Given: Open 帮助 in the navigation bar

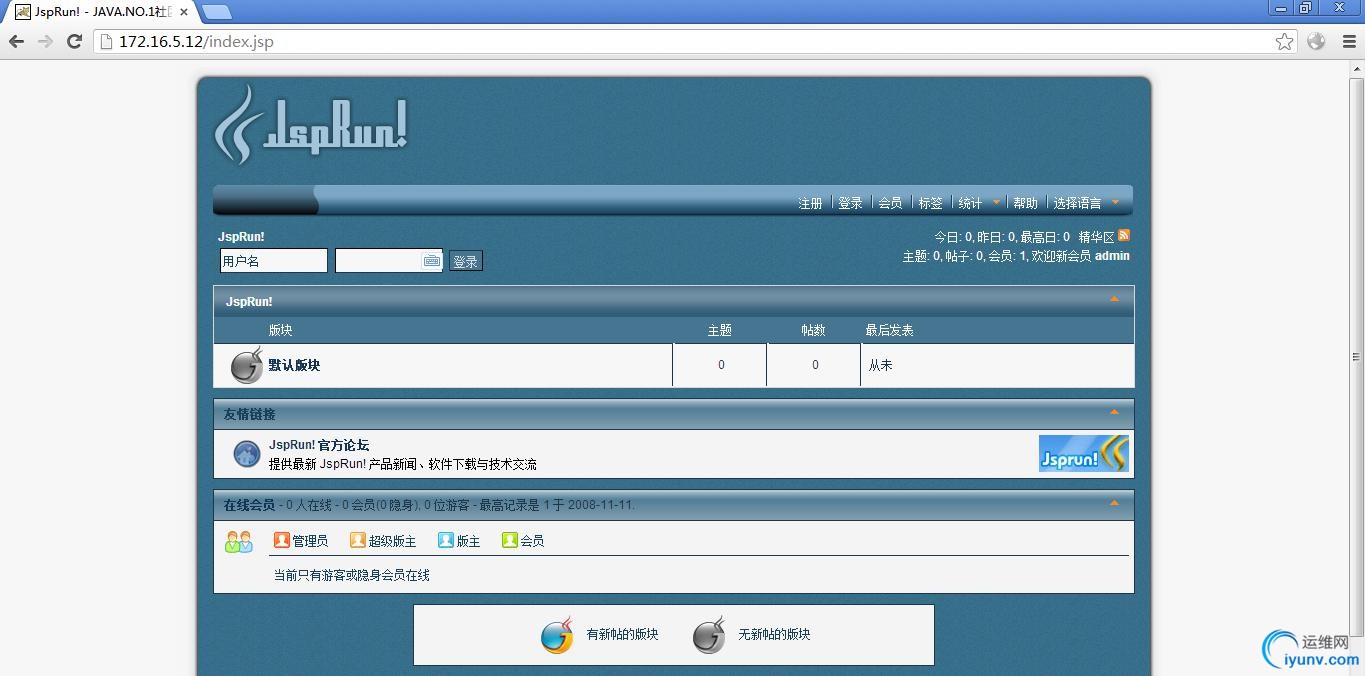Looking at the screenshot, I should [1025, 203].
